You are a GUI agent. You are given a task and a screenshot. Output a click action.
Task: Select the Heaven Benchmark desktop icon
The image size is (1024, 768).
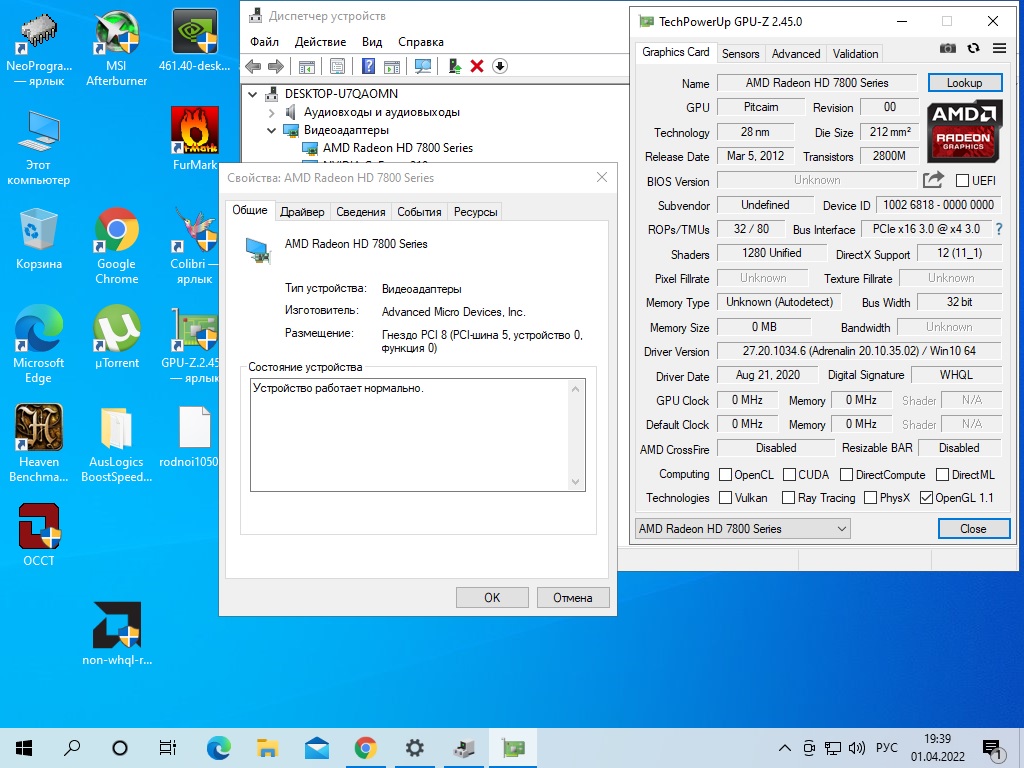pyautogui.click(x=39, y=443)
